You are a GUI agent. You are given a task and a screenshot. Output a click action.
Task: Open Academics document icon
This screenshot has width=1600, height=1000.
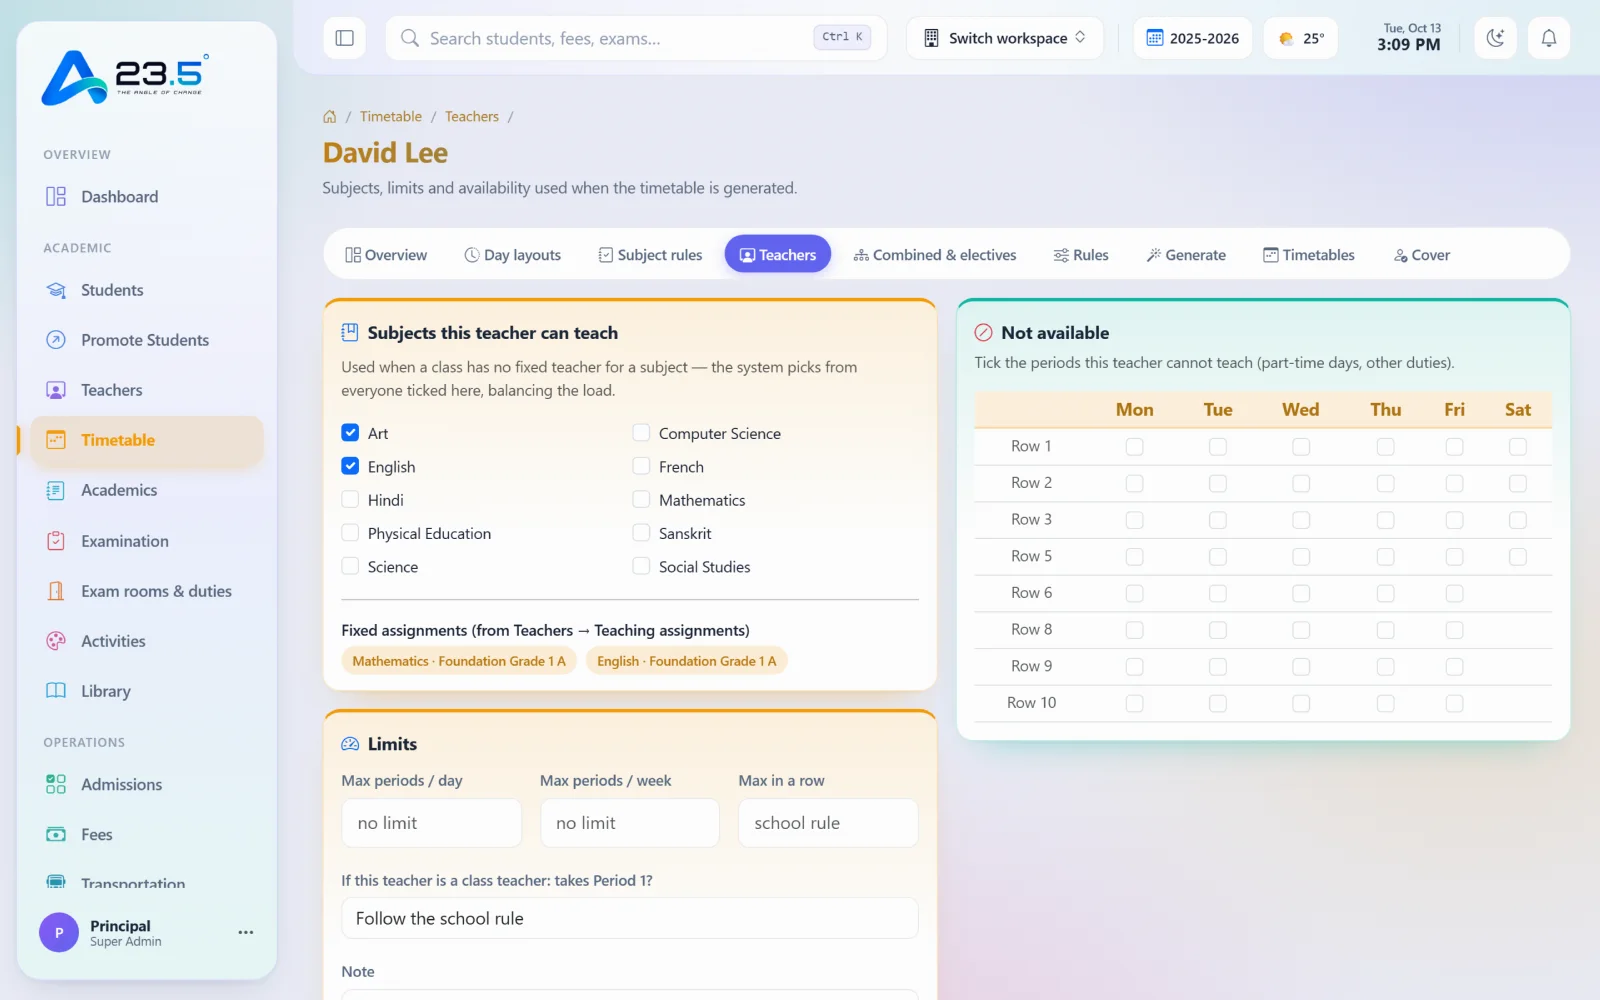56,490
